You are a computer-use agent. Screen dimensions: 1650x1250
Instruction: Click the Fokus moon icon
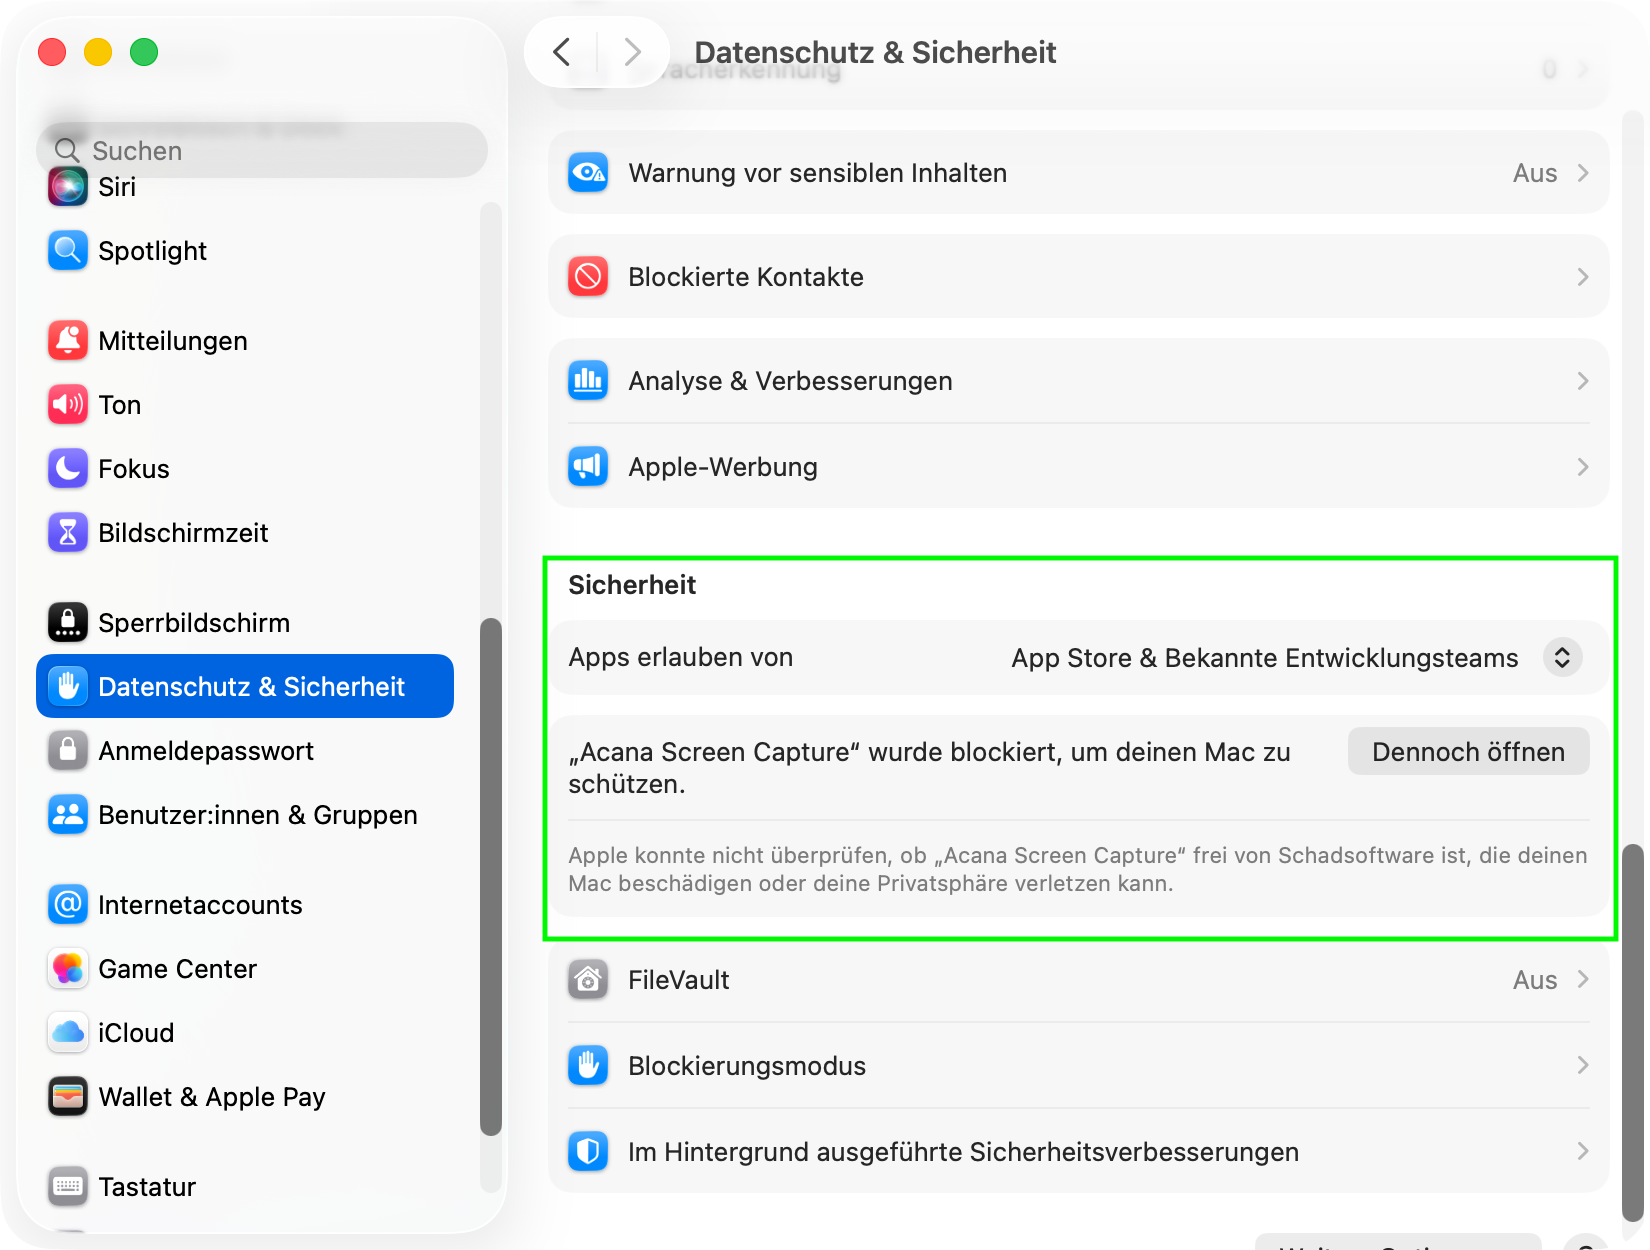68,469
